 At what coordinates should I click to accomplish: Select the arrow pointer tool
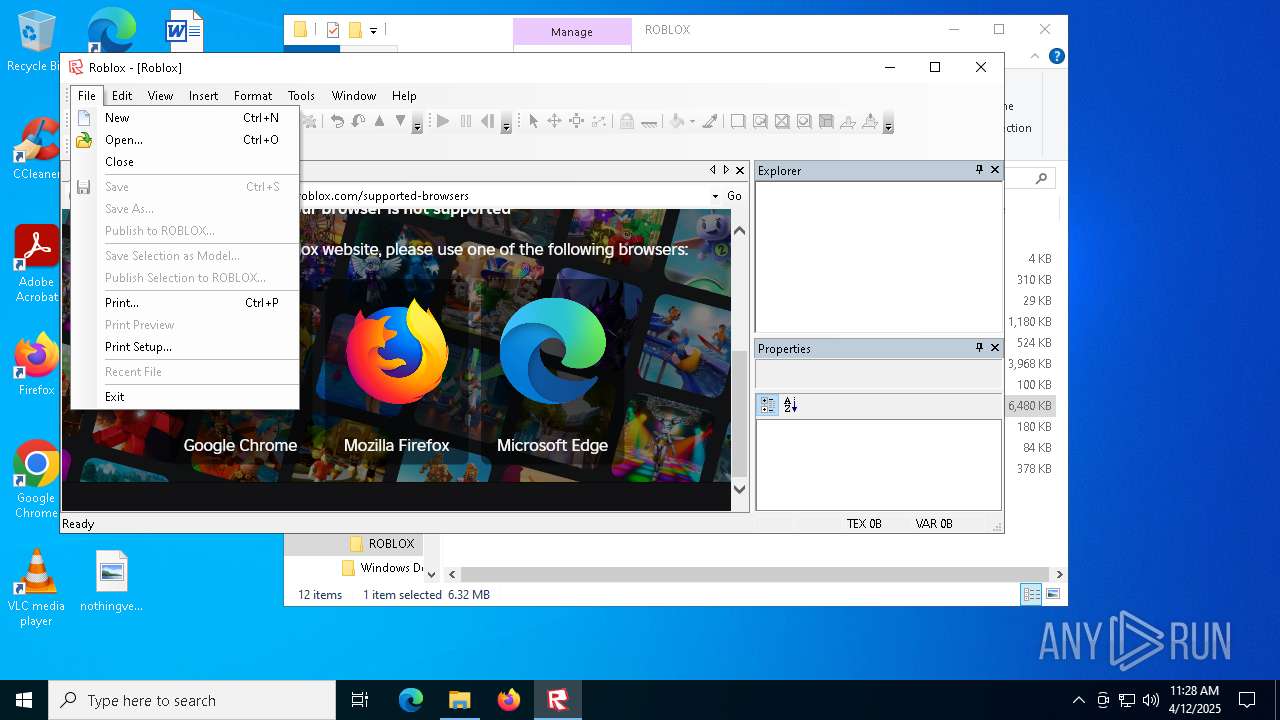(x=533, y=121)
